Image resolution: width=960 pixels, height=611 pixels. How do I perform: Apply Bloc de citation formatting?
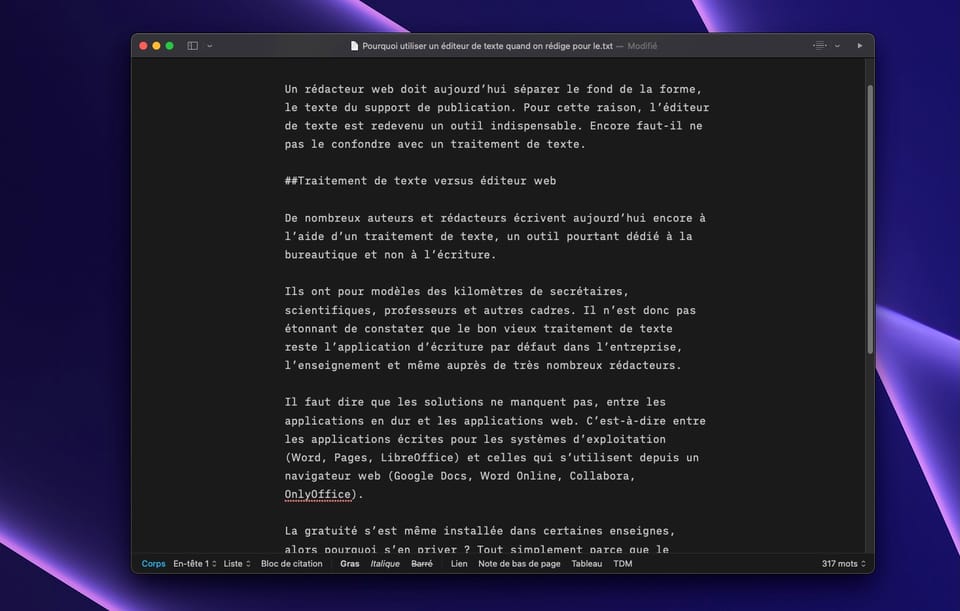click(x=291, y=564)
